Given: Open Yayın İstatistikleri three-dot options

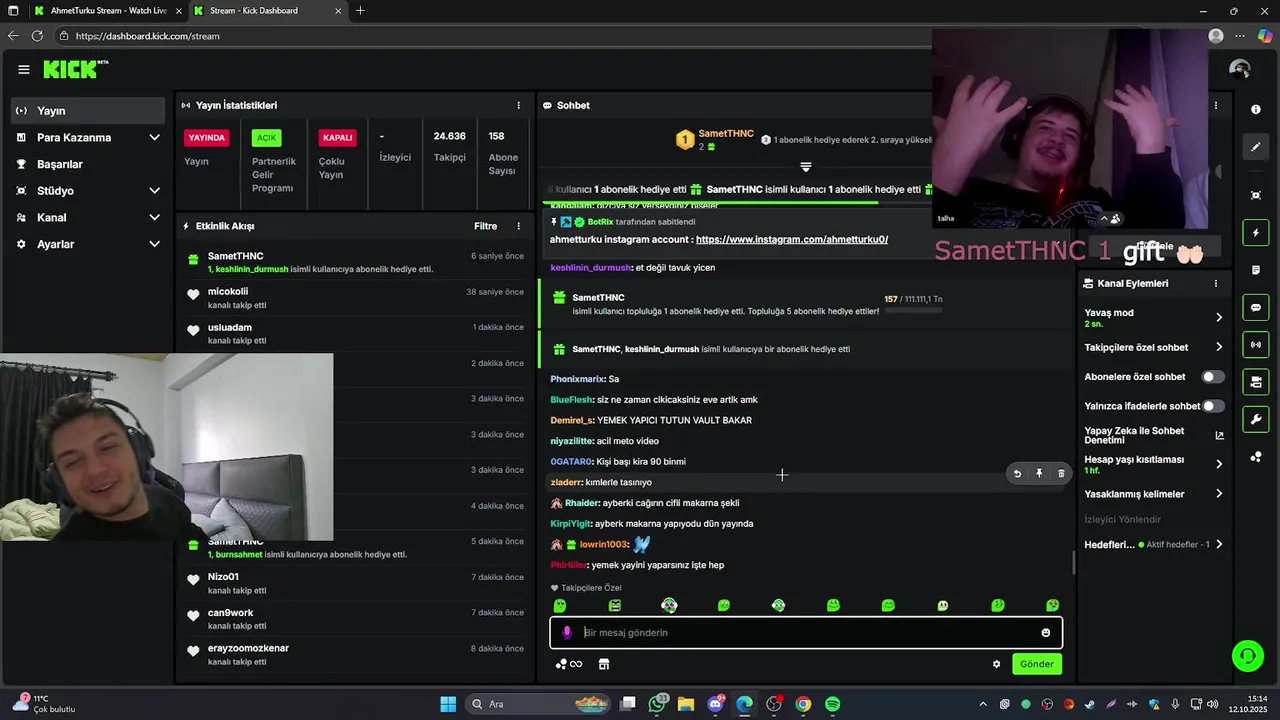Looking at the screenshot, I should point(518,105).
